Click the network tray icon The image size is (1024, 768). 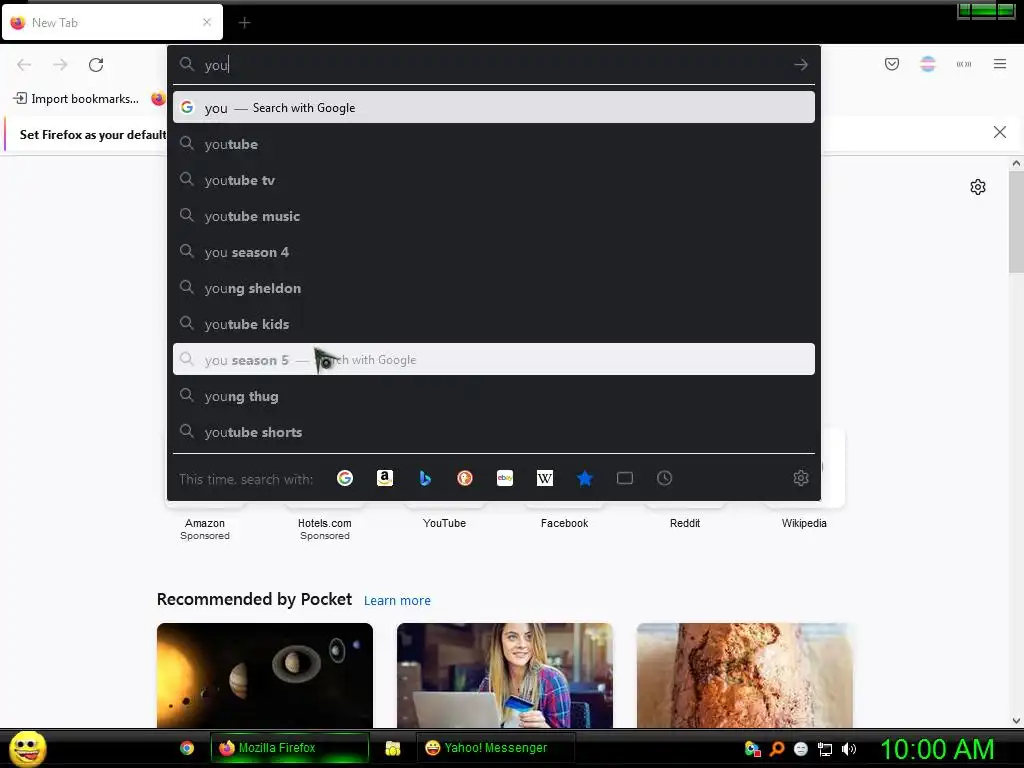(x=825, y=749)
